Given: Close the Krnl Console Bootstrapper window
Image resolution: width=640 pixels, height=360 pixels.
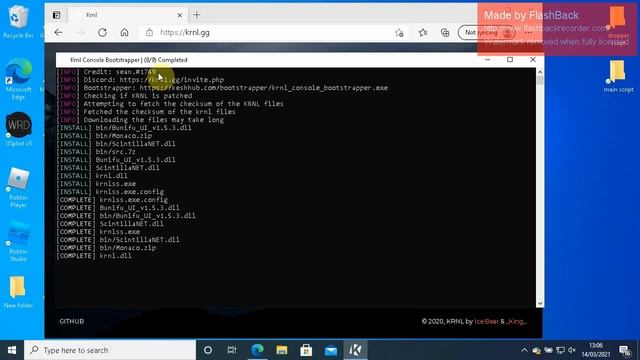Looking at the screenshot, I should pyautogui.click(x=533, y=60).
